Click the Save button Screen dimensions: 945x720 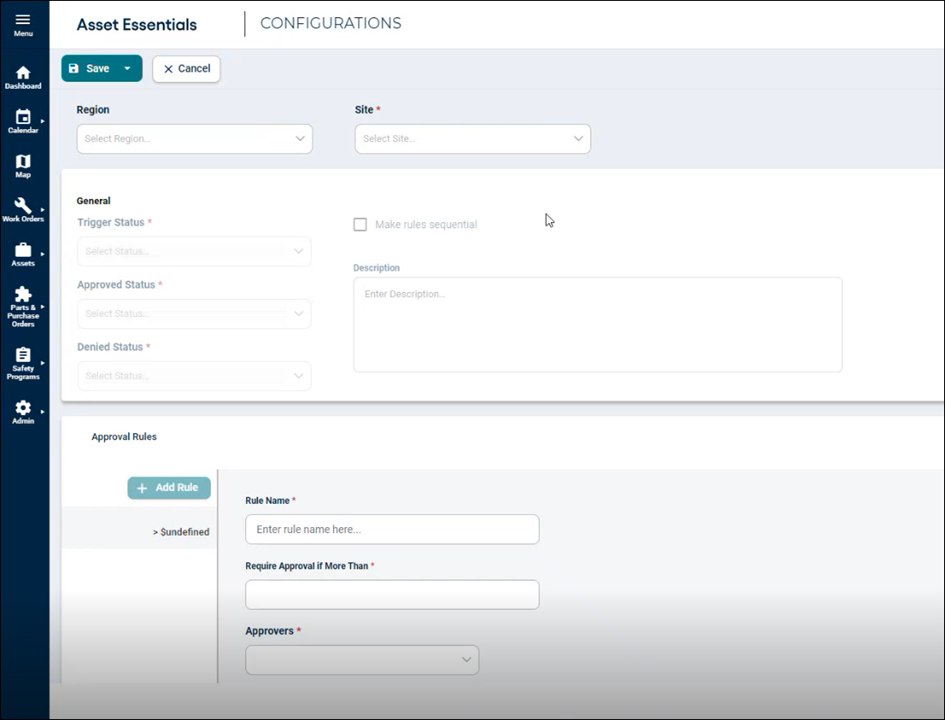click(89, 69)
